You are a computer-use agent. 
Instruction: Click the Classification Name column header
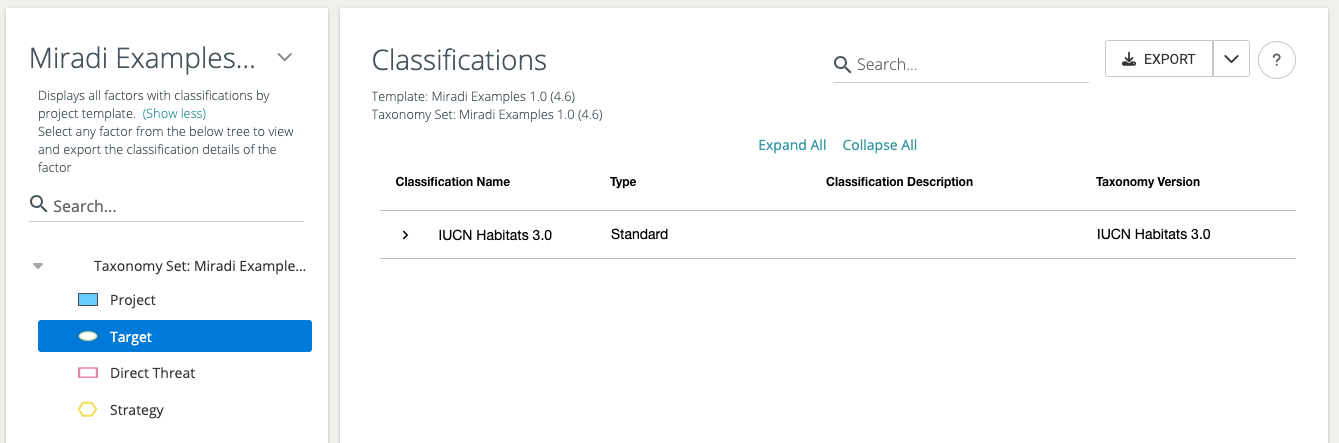click(x=452, y=182)
